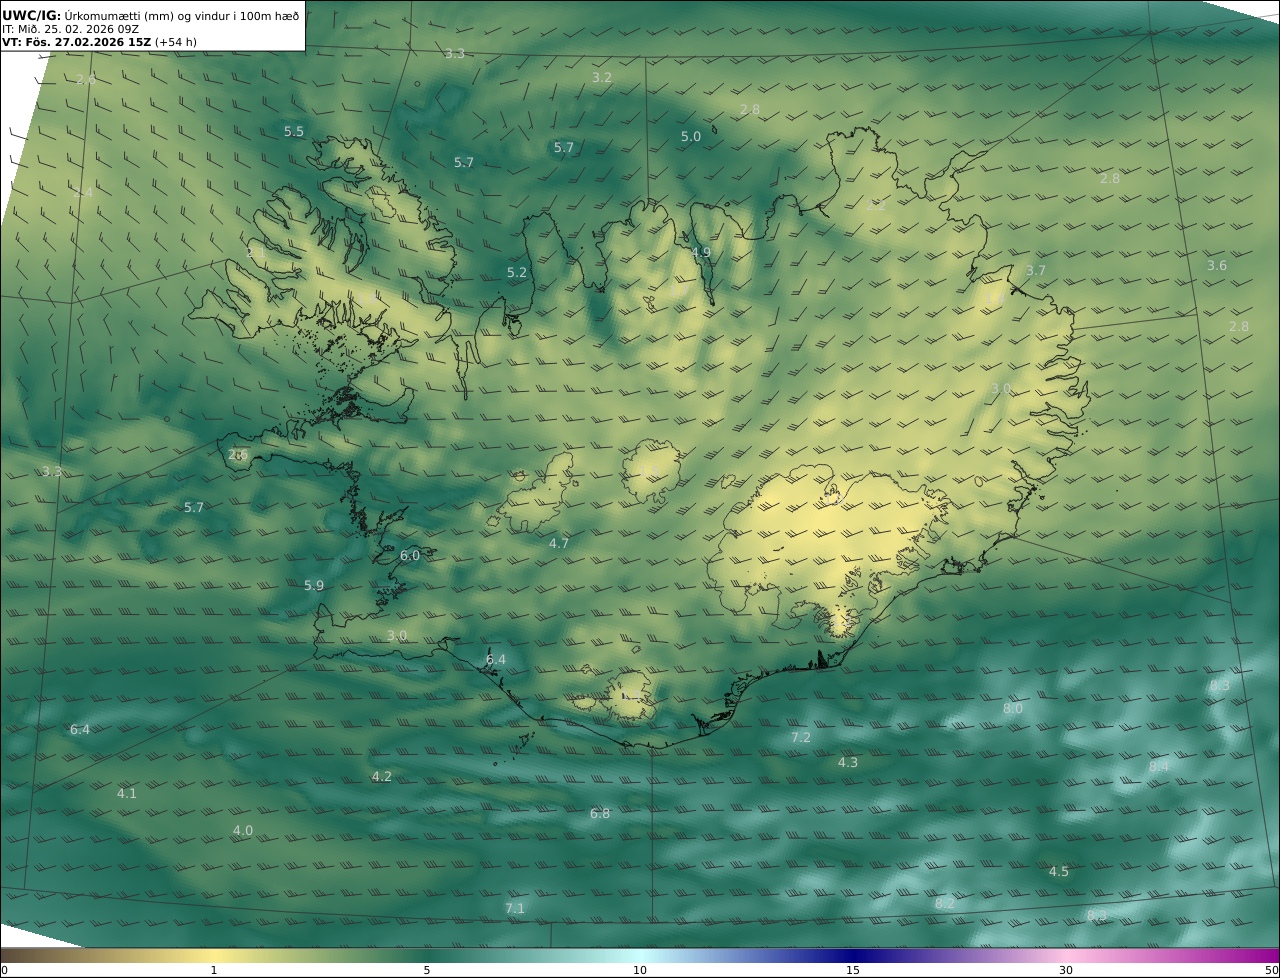The width and height of the screenshot is (1280, 978).
Task: Click the 4.1 precipitation value
Action: [127, 793]
